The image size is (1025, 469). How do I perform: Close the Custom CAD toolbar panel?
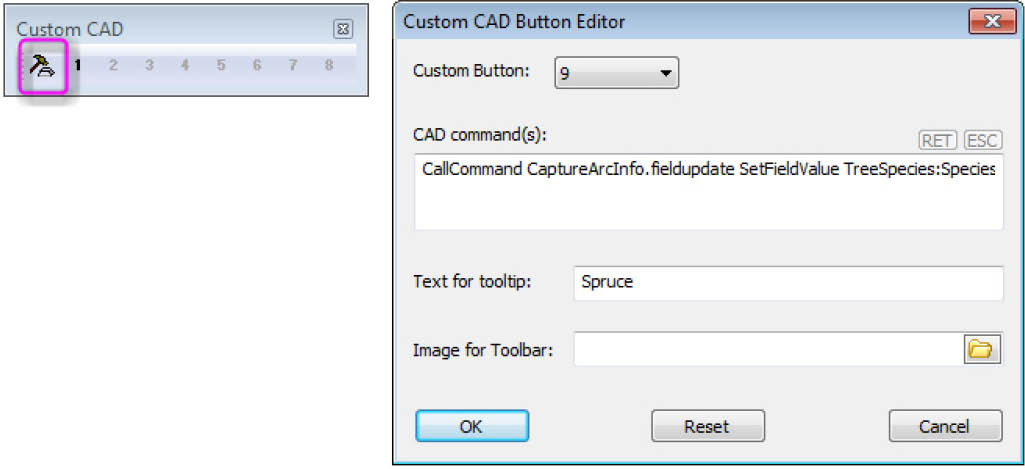click(x=343, y=29)
